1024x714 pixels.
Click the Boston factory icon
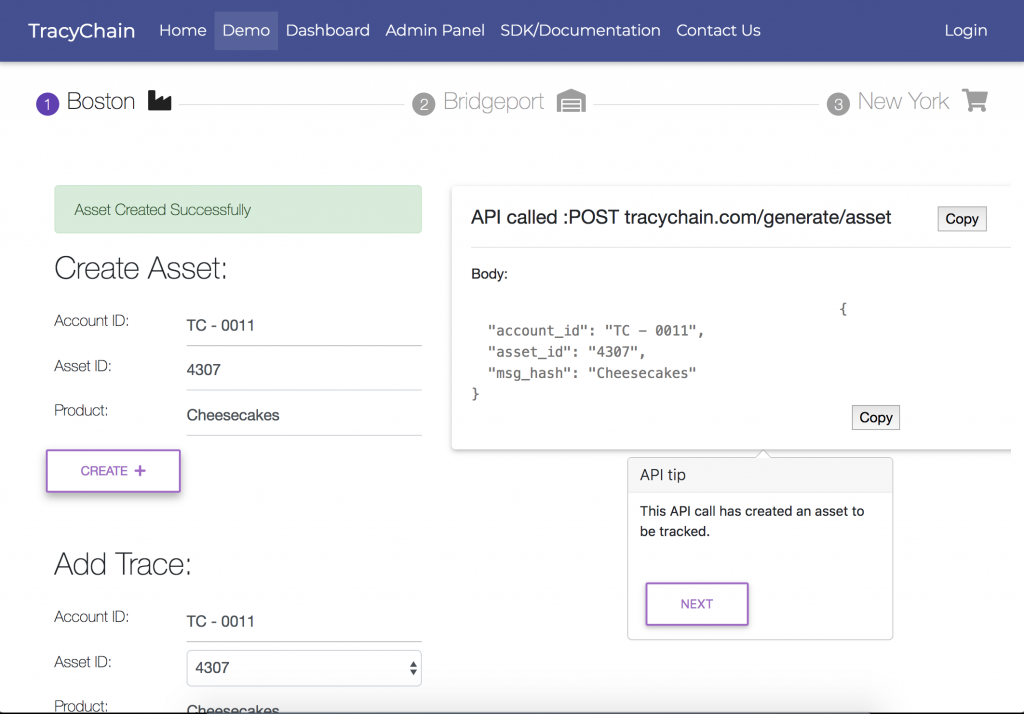click(x=160, y=100)
